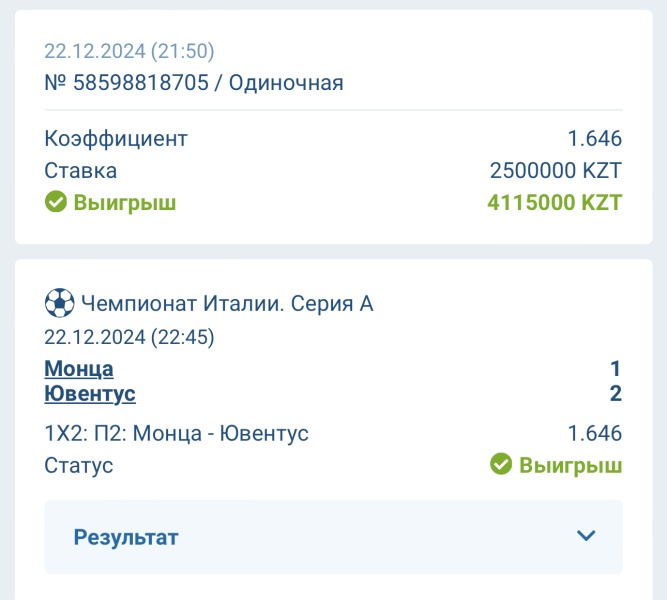Click the stake amount 2500000 KZT
Screen dimensions: 667x600
[556, 170]
